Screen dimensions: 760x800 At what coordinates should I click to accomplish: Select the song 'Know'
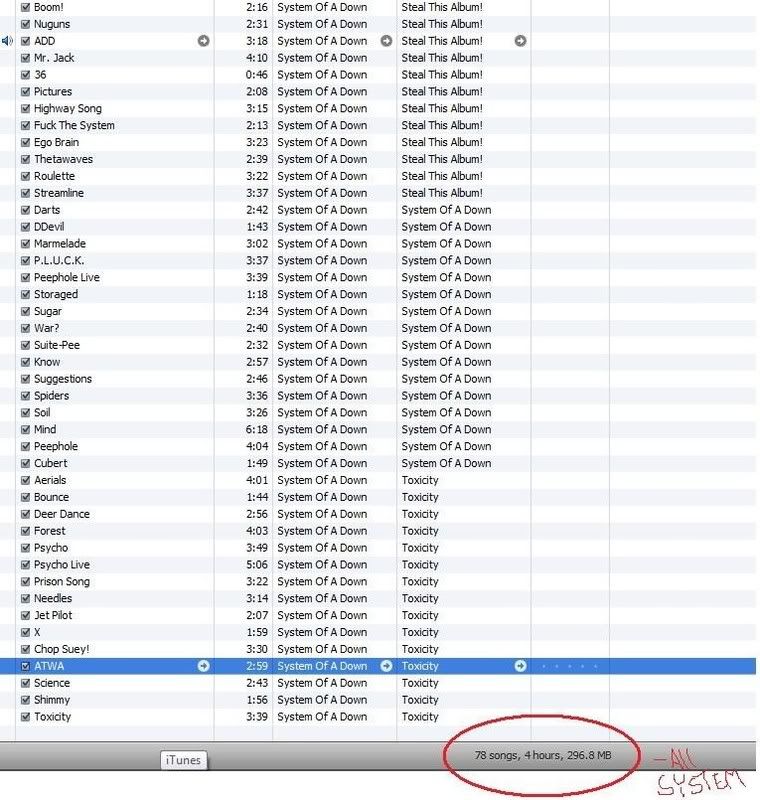point(47,362)
